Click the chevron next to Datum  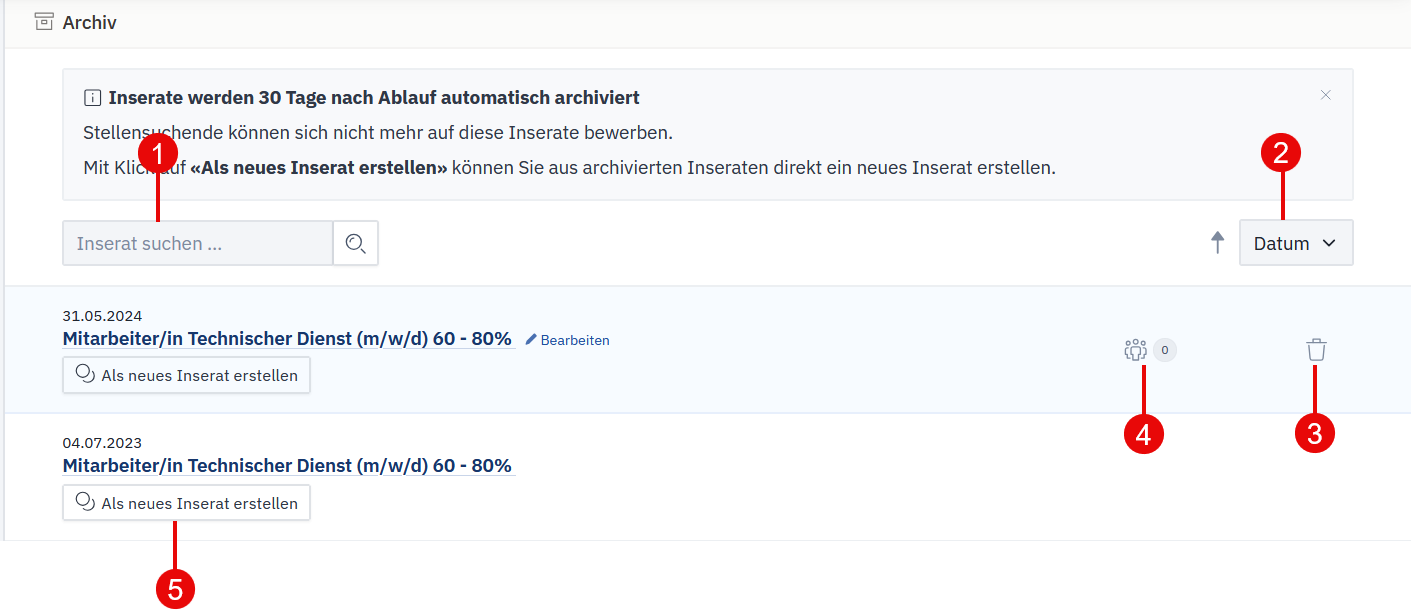[1329, 243]
